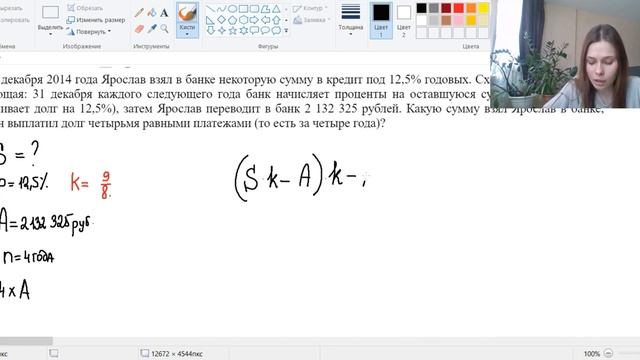Choose the isosceles Triangle shape
This screenshot has width=640, height=360.
pos(276,9)
